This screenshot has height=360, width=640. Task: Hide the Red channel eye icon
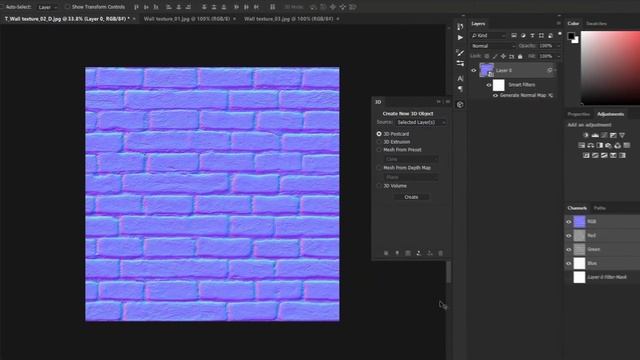click(569, 236)
